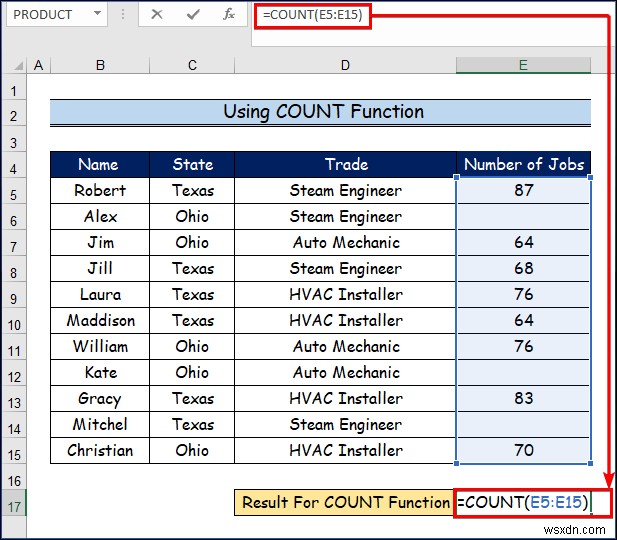Screen dimensions: 617x540
Task: Click the 'Number of Jobs' header cell
Action: (523, 165)
